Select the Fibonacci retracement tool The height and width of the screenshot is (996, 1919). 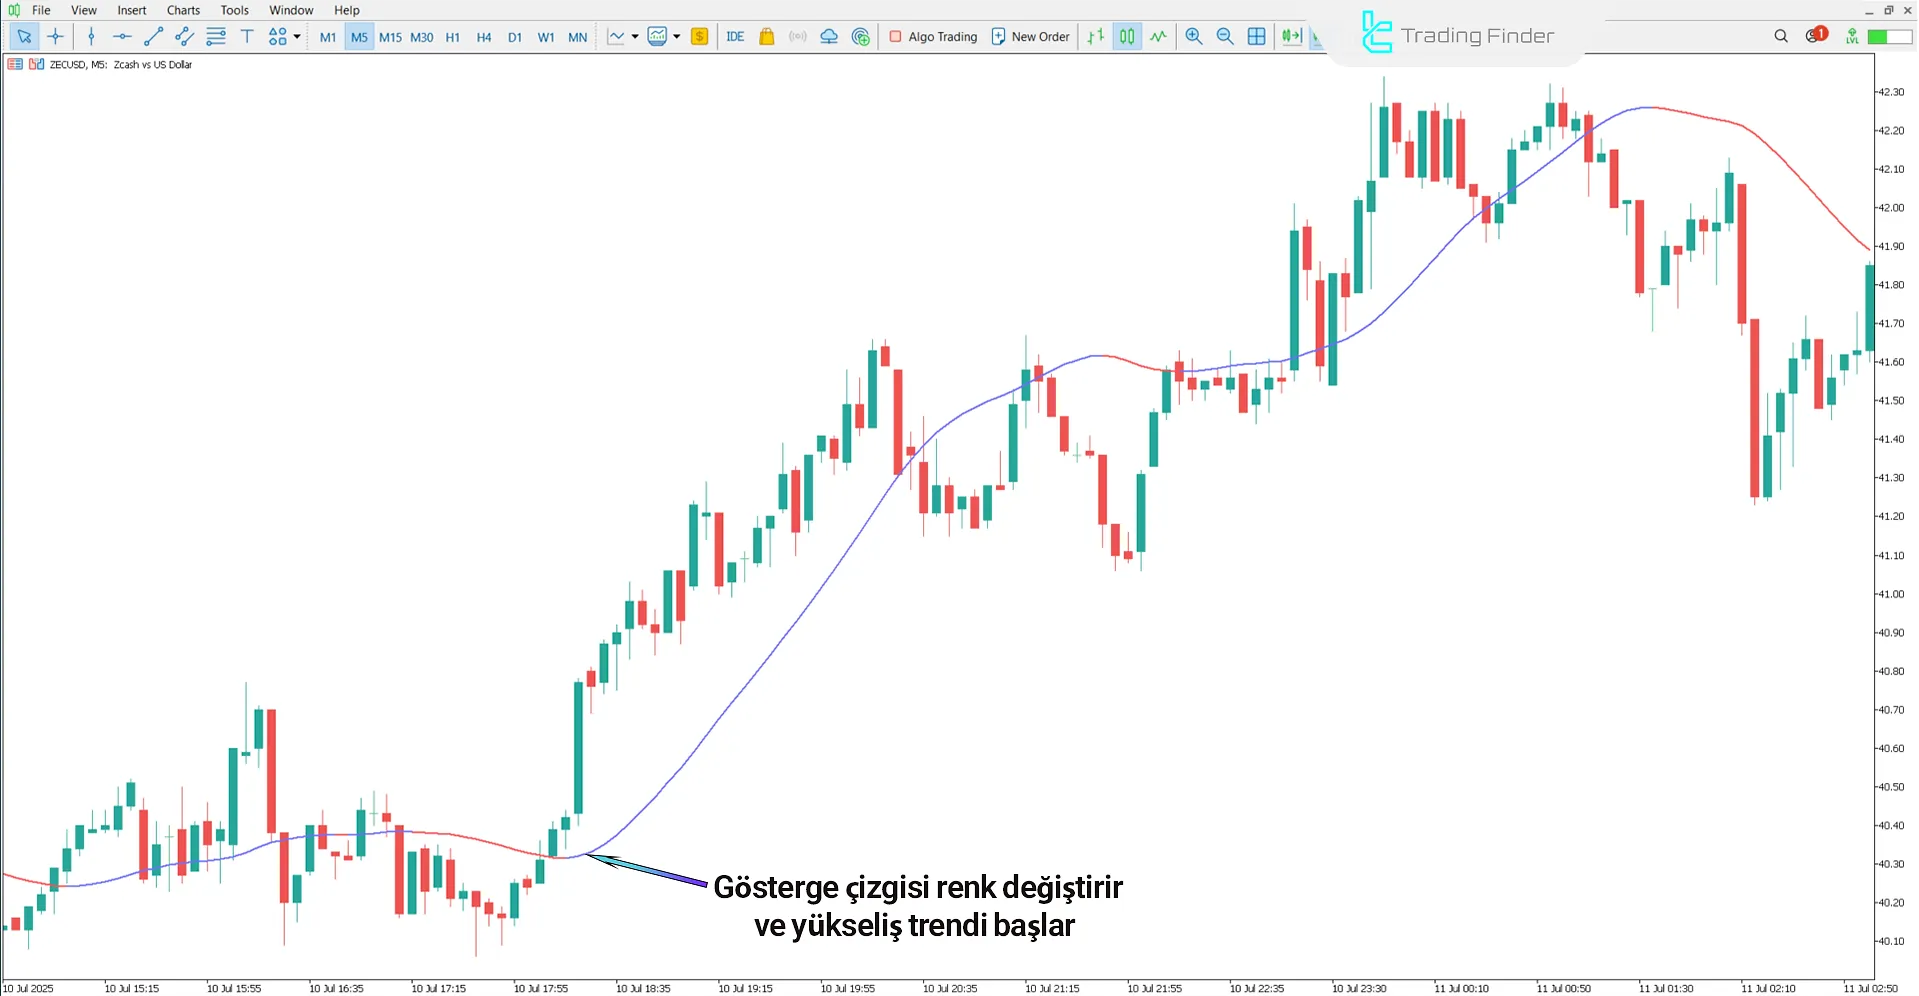pyautogui.click(x=216, y=37)
